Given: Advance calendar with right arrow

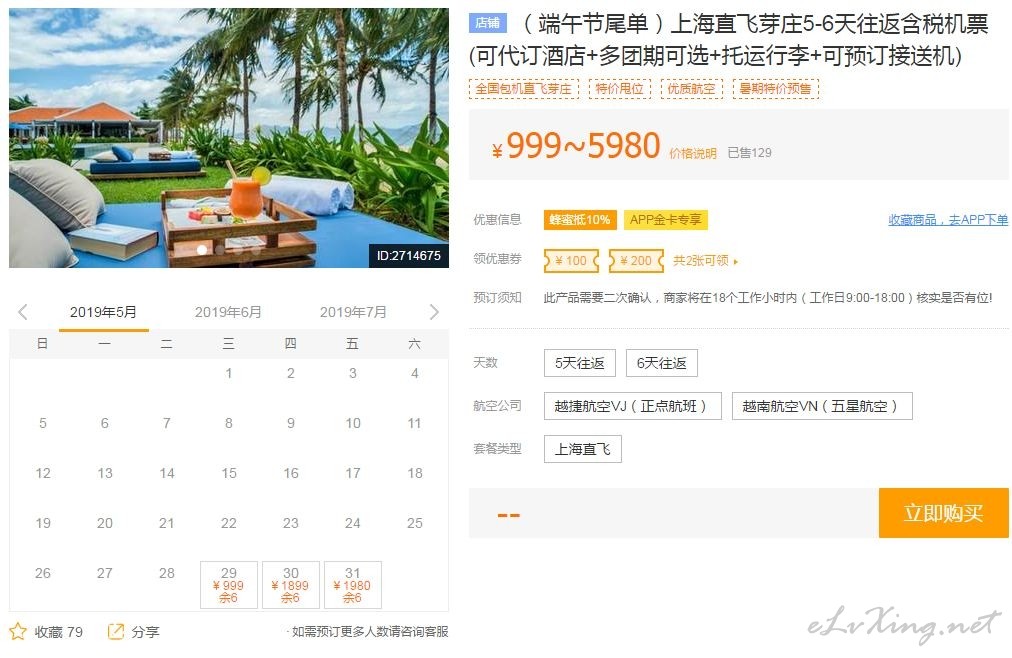Looking at the screenshot, I should pos(434,312).
